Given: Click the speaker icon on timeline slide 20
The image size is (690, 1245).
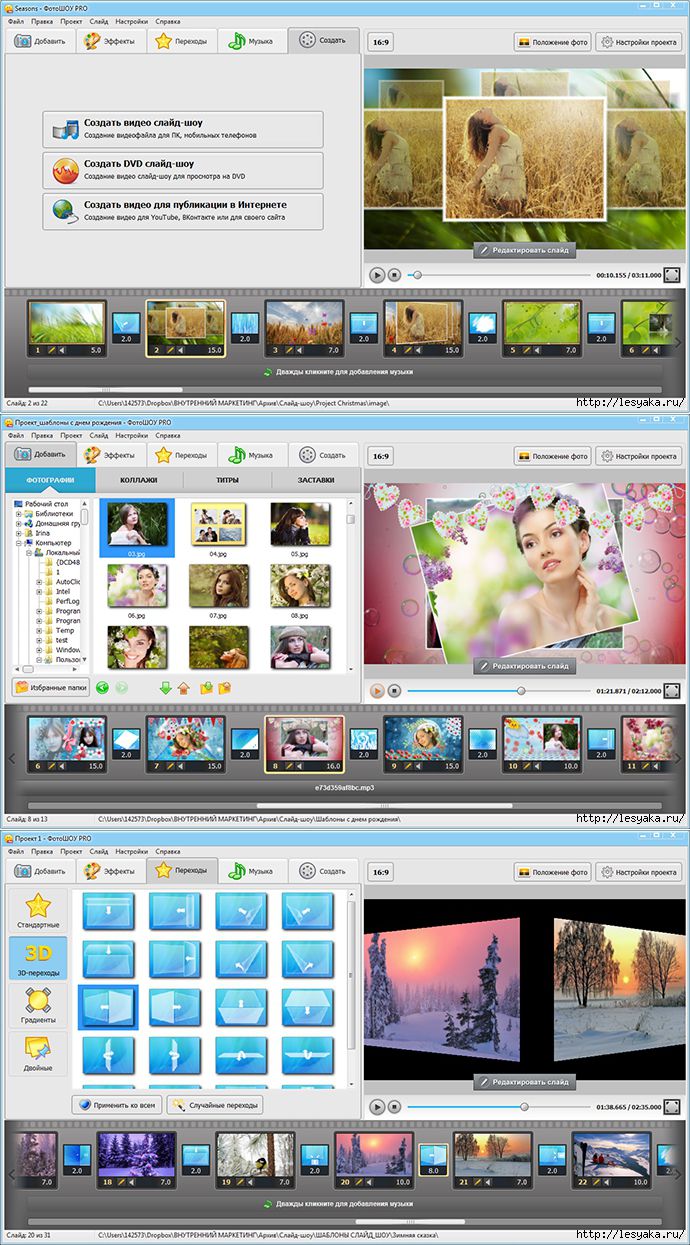Looking at the screenshot, I should pyautogui.click(x=371, y=1181).
